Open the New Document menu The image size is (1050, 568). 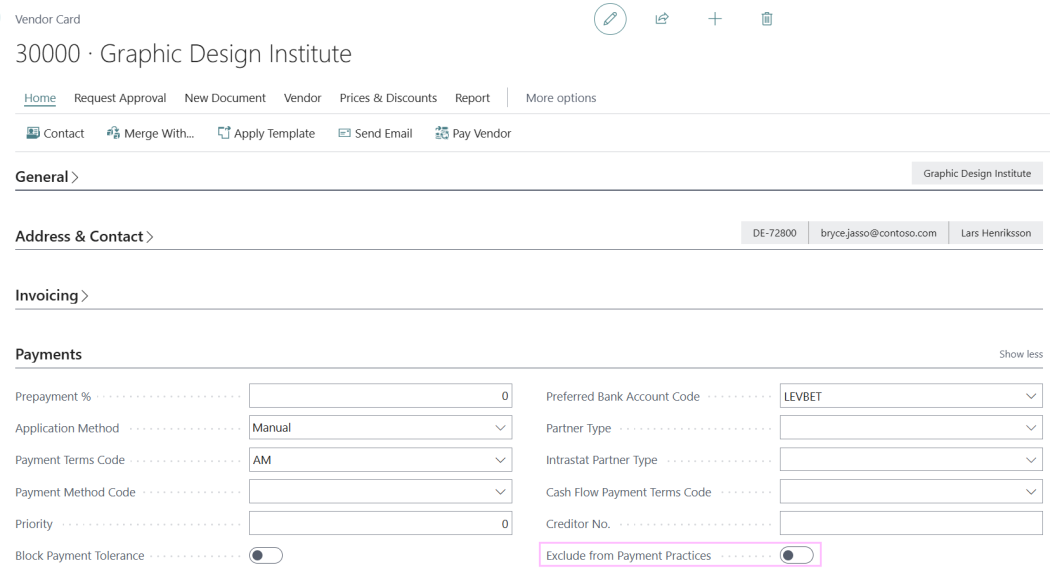click(x=225, y=98)
